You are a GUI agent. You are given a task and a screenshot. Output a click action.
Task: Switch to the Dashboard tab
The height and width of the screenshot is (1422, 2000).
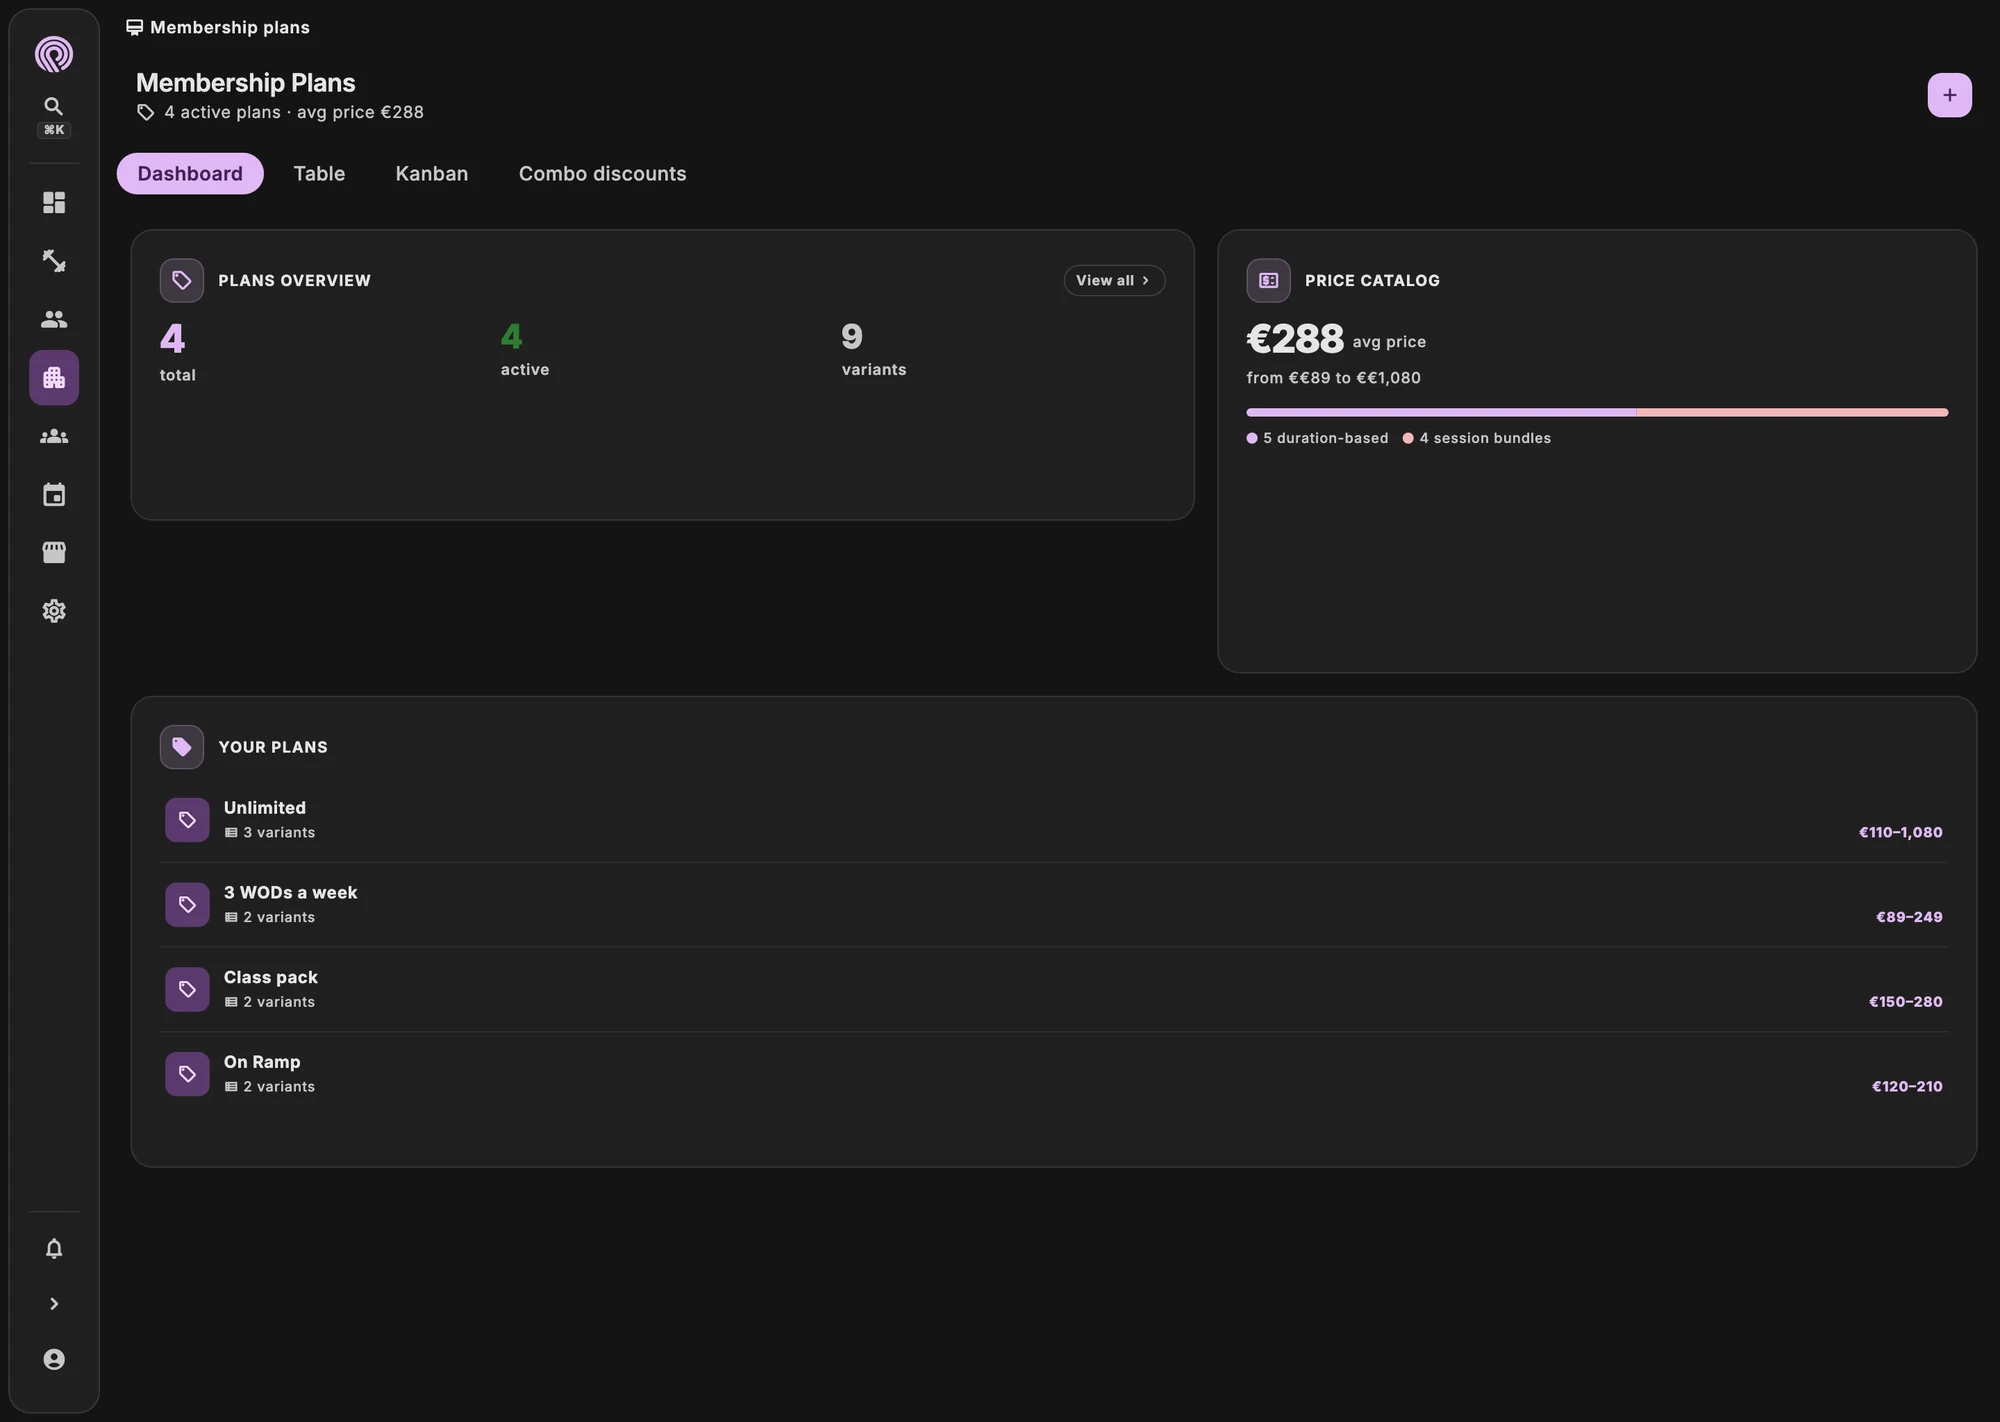pos(190,174)
